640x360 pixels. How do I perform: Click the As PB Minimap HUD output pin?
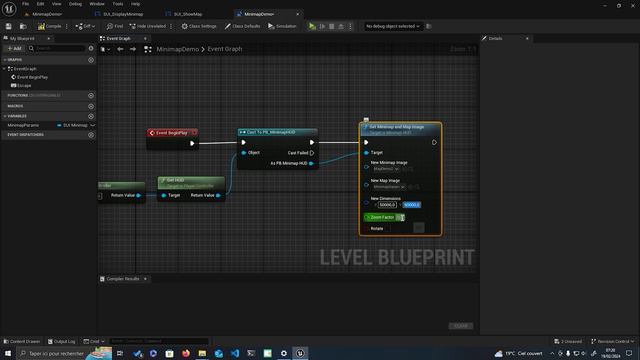point(311,163)
